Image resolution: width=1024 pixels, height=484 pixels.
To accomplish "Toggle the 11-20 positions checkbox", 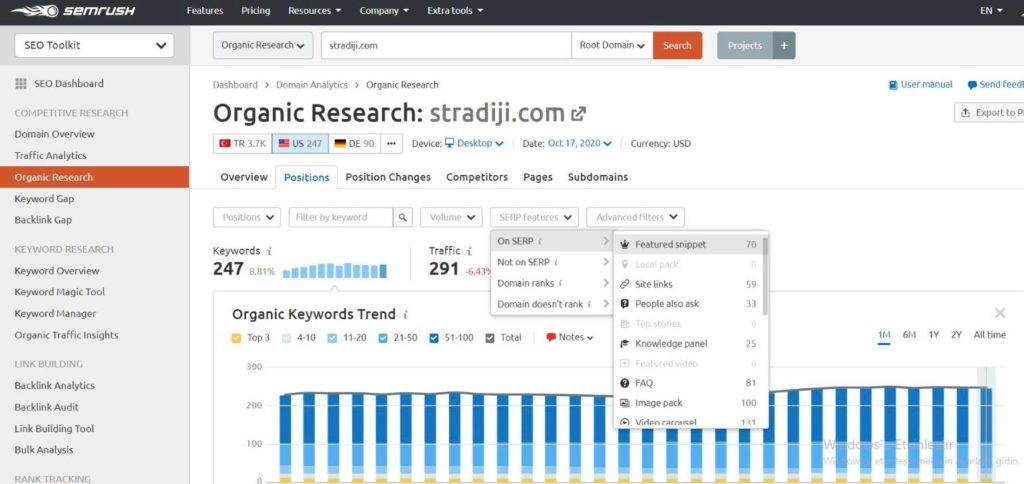I will [x=332, y=338].
